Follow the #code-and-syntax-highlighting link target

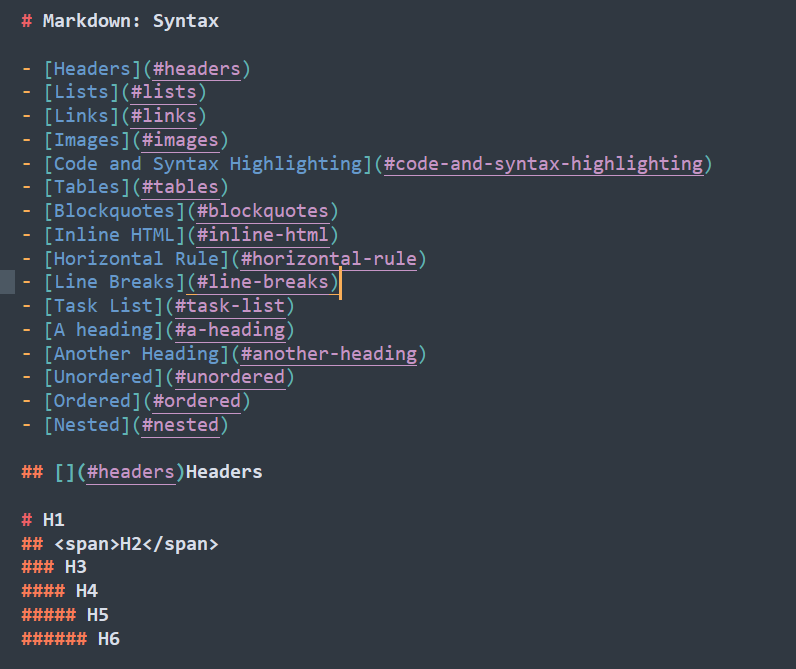[543, 164]
